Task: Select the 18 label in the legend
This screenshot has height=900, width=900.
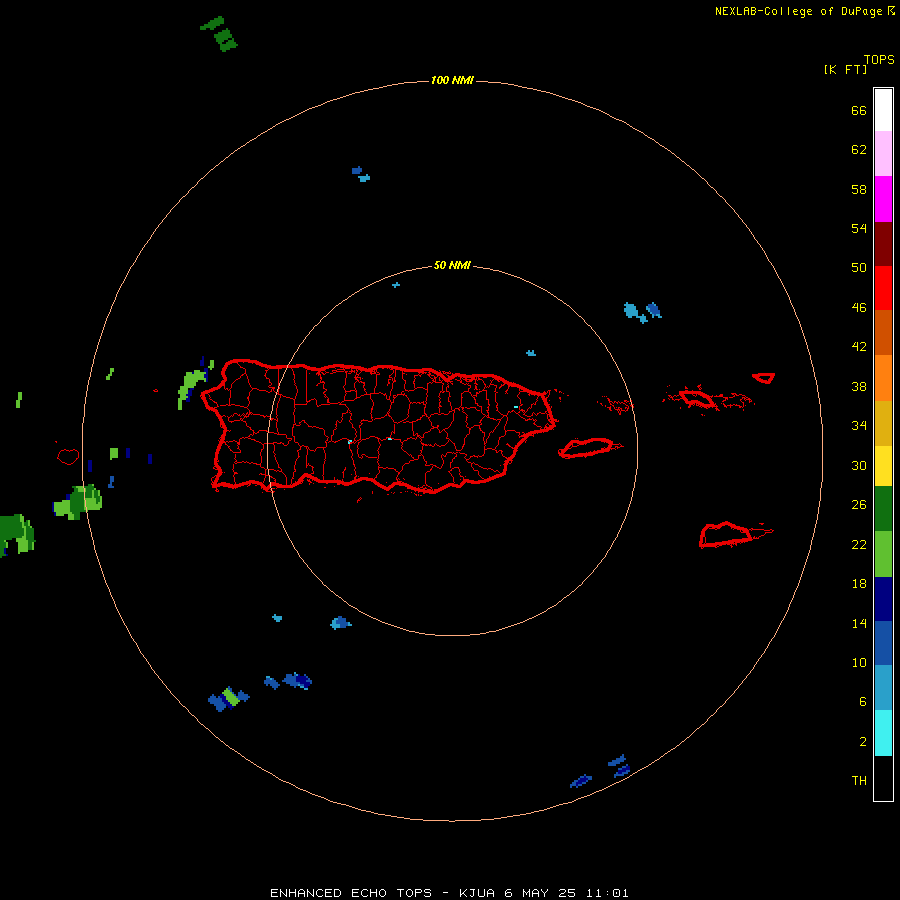Action: coord(859,584)
